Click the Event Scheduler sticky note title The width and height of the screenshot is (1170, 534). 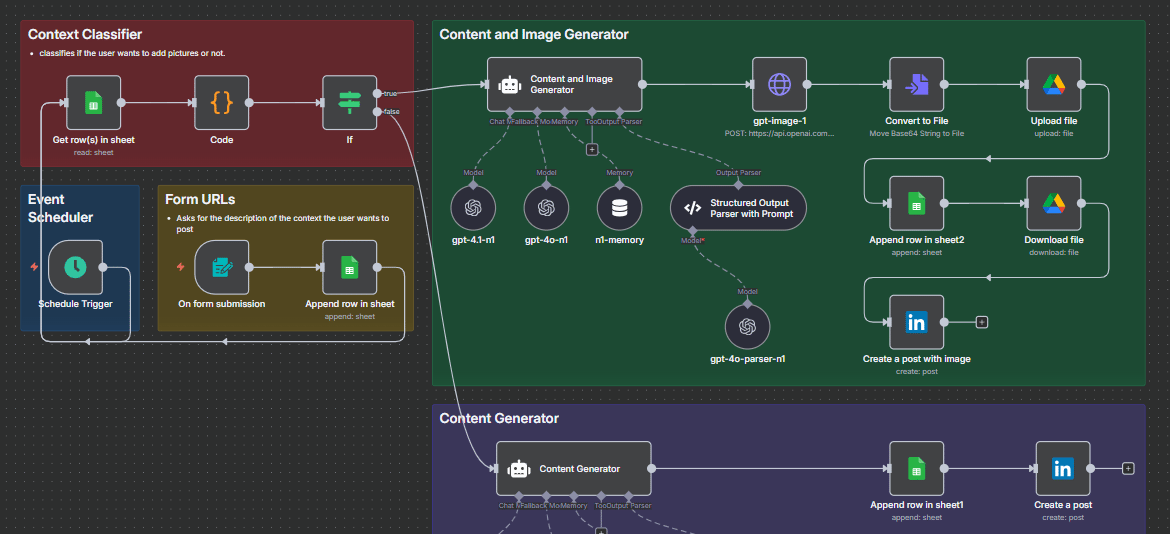(x=60, y=208)
